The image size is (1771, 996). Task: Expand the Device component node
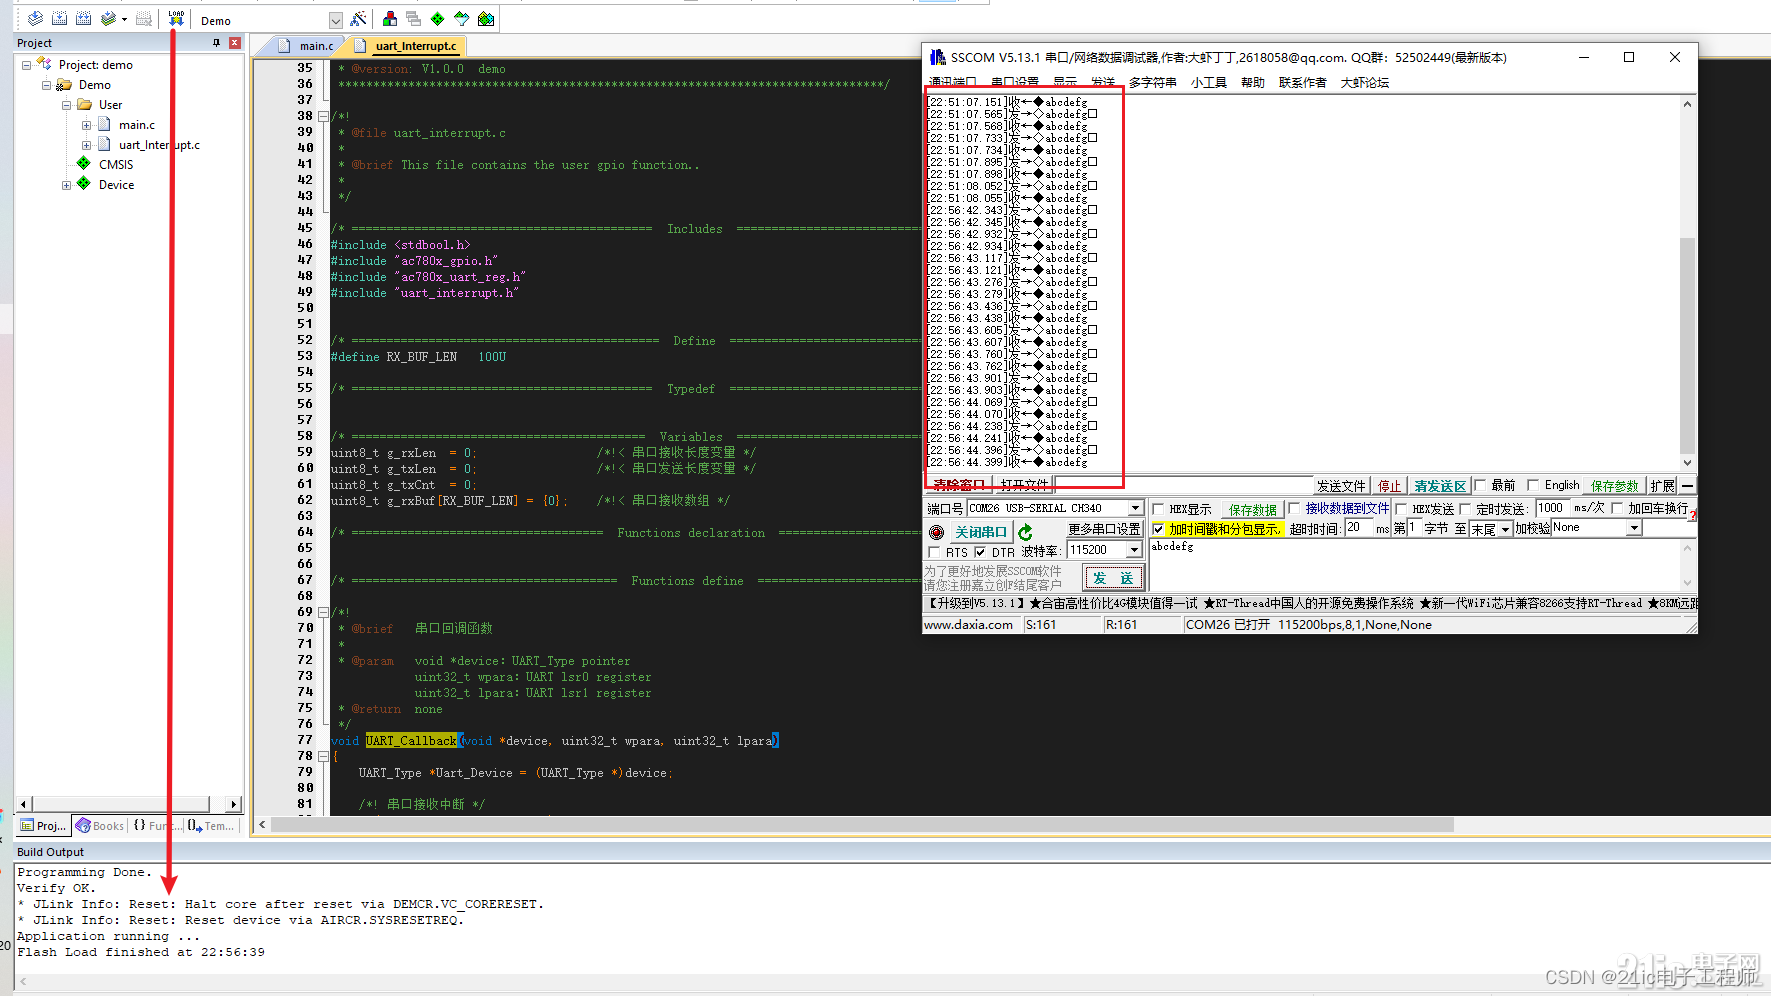coord(66,185)
